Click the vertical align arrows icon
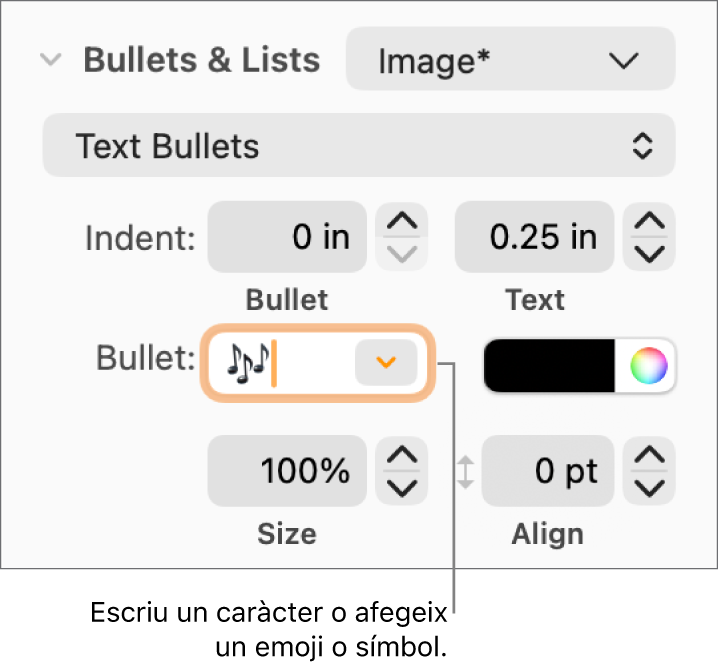718x665 pixels. point(465,472)
